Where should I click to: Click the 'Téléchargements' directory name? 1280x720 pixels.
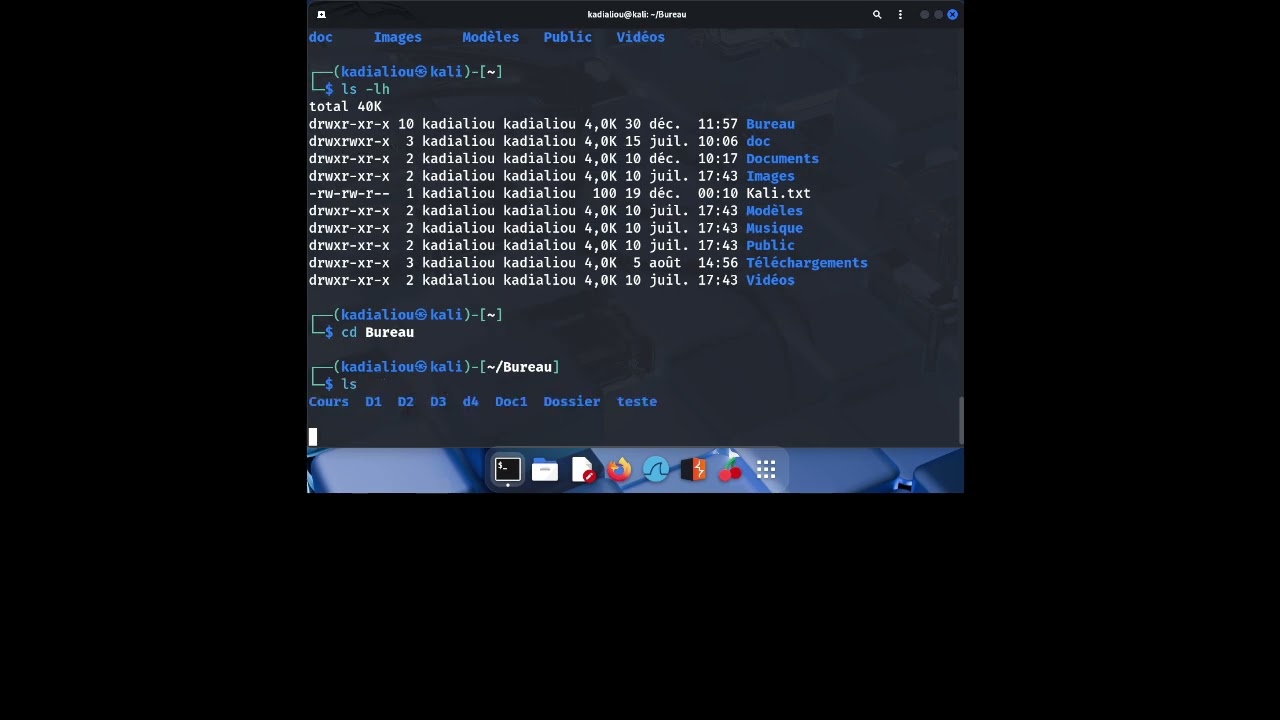(807, 263)
